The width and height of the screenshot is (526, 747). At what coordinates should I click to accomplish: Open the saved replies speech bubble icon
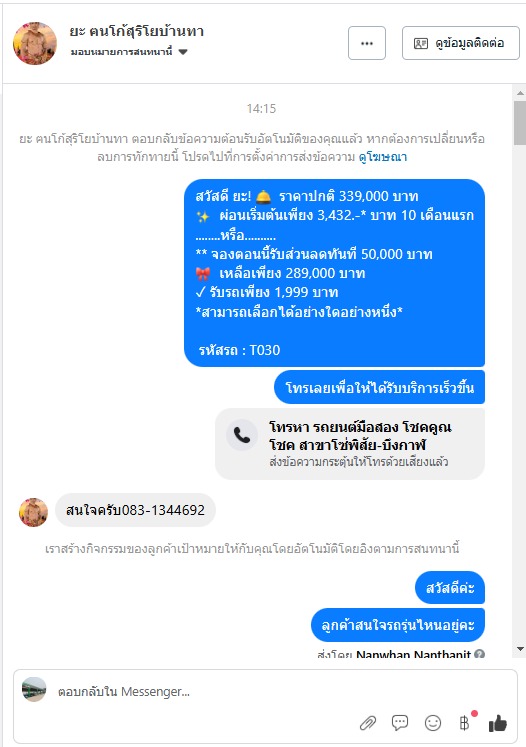pyautogui.click(x=400, y=723)
